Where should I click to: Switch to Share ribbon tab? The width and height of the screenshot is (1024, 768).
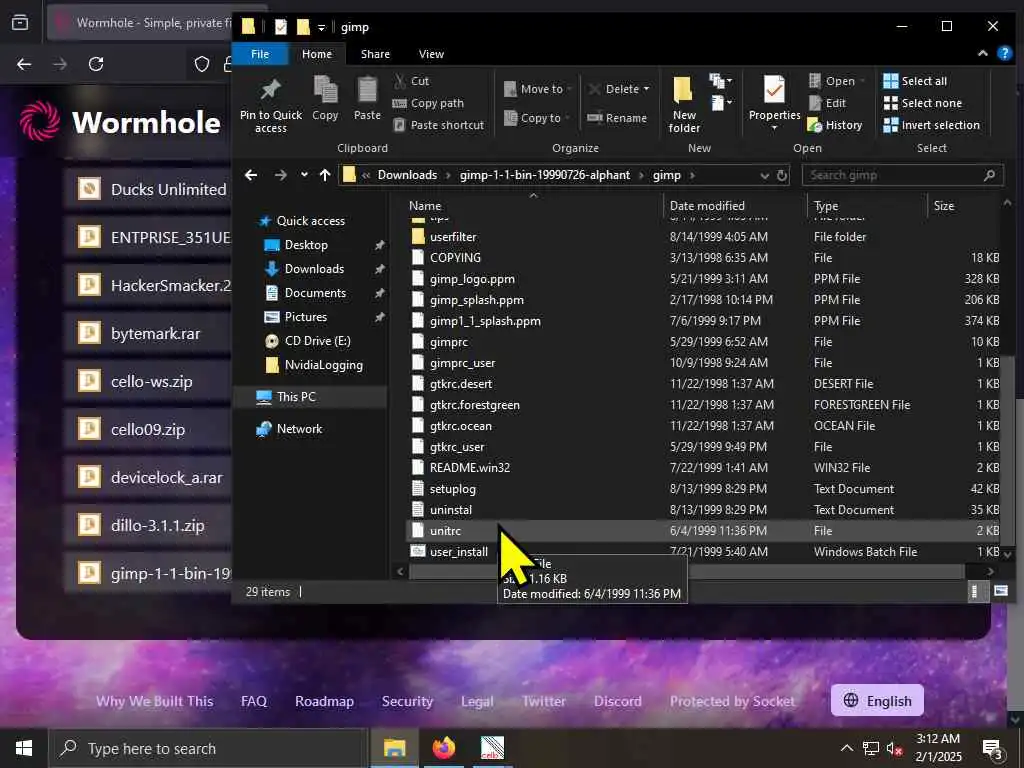[375, 54]
